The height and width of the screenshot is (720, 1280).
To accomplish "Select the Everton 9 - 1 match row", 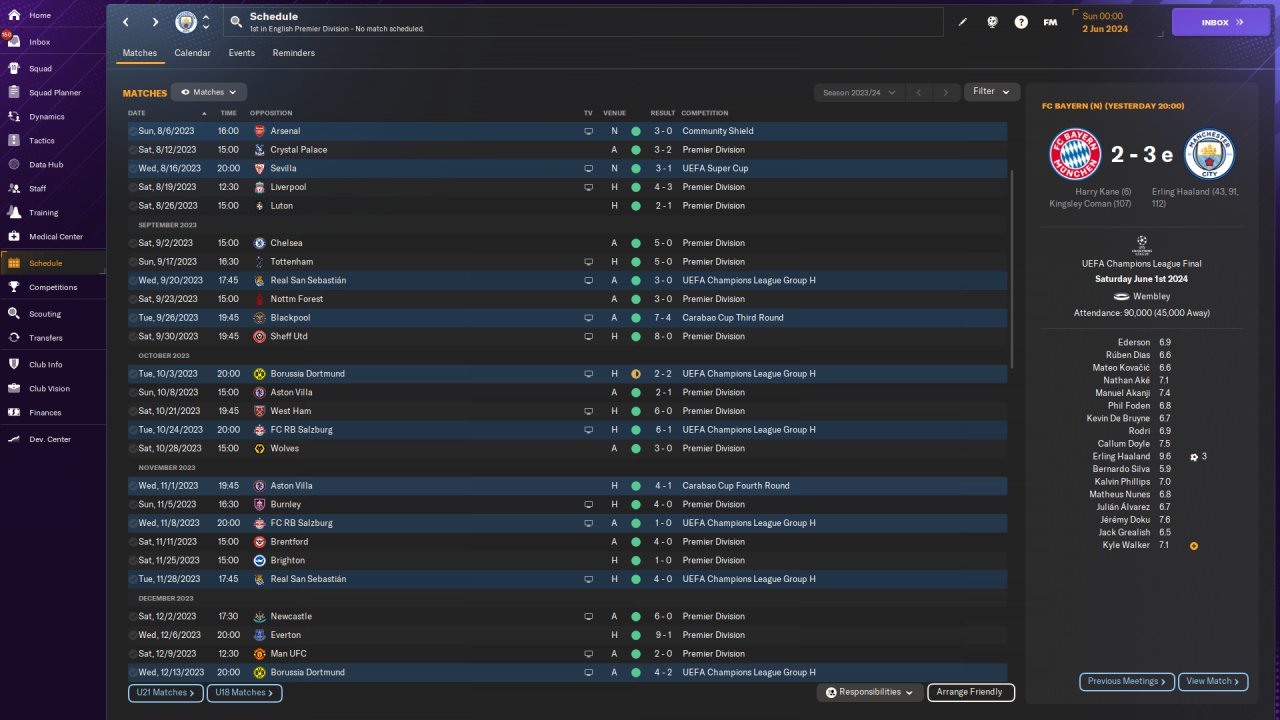I will pyautogui.click(x=567, y=635).
